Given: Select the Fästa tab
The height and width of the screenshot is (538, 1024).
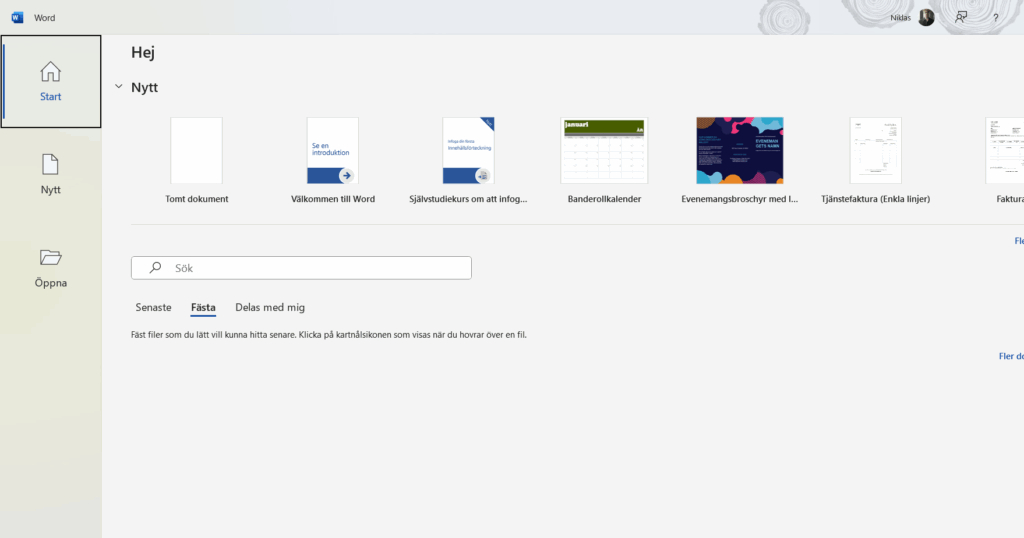Looking at the screenshot, I should (203, 307).
